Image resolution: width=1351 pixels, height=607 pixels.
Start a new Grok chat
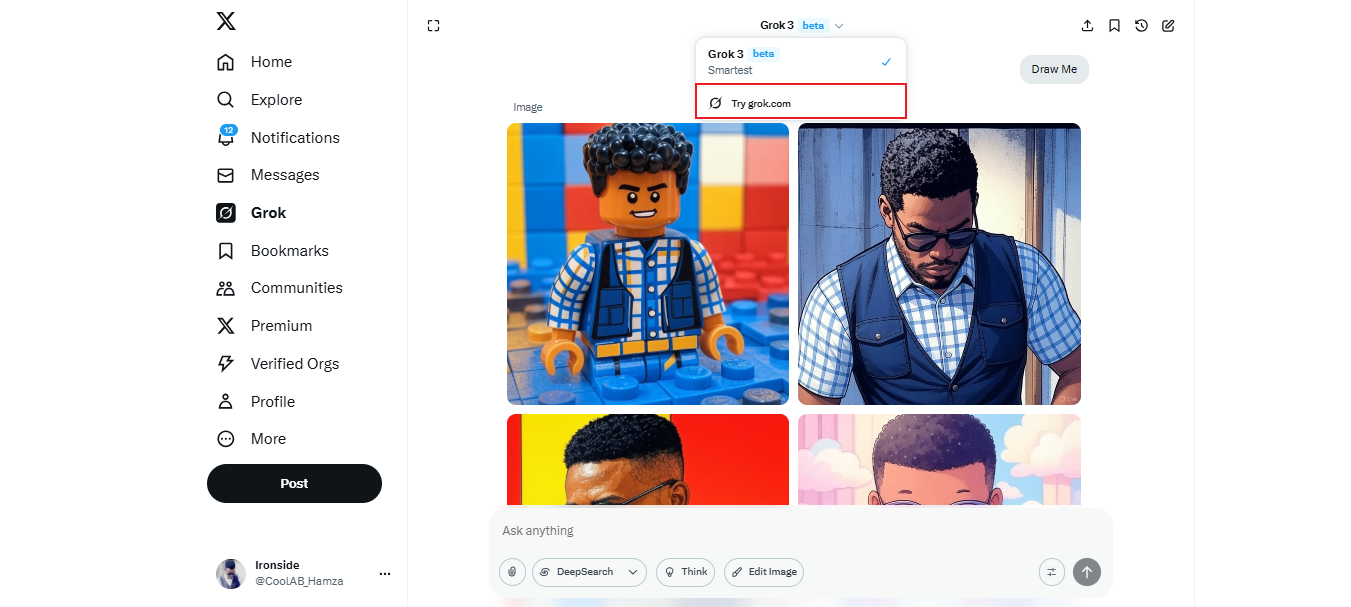tap(1168, 25)
